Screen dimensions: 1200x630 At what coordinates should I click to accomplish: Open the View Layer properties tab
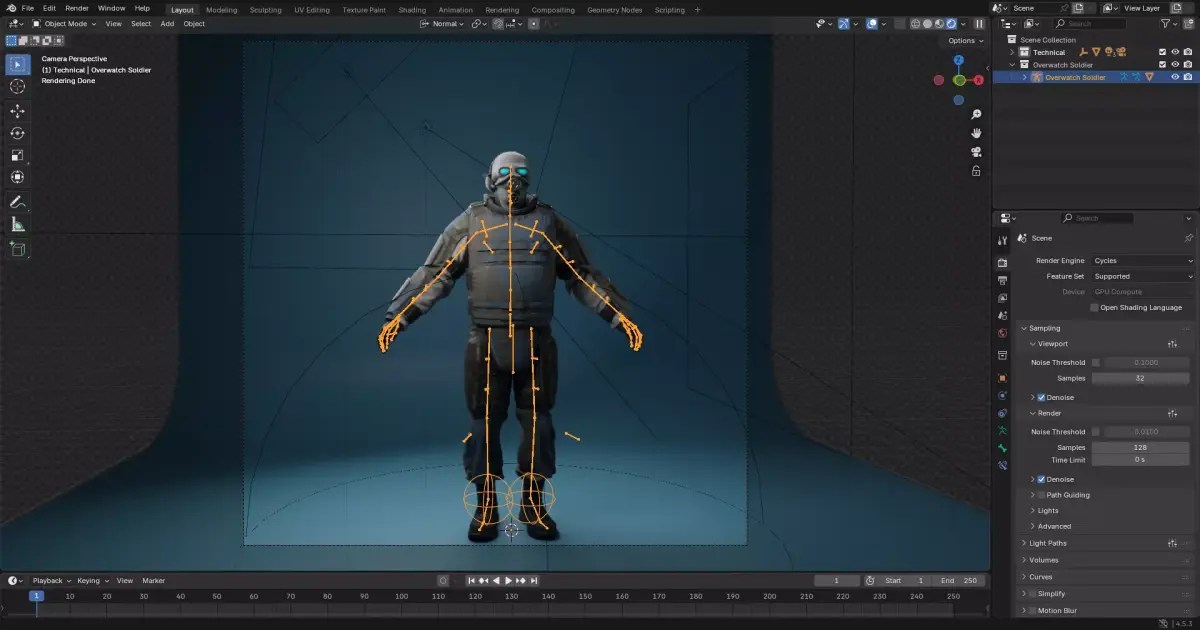[1002, 298]
